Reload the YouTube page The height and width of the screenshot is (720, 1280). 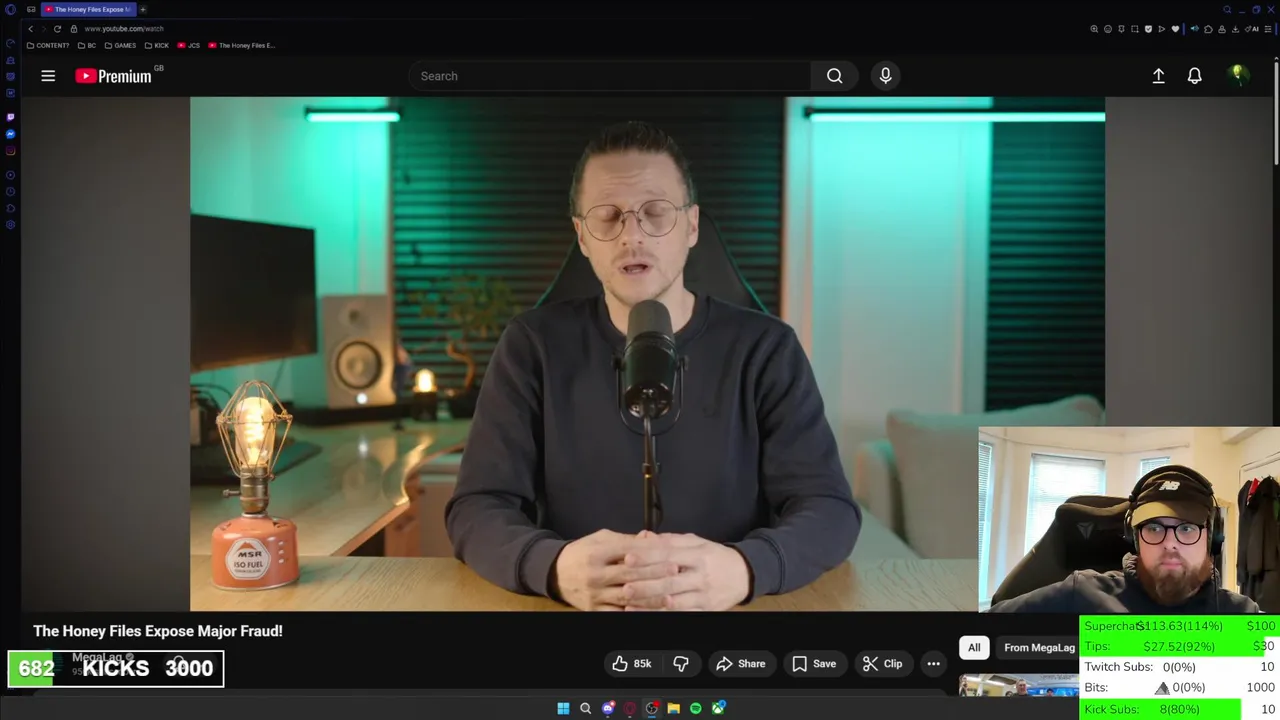(57, 29)
